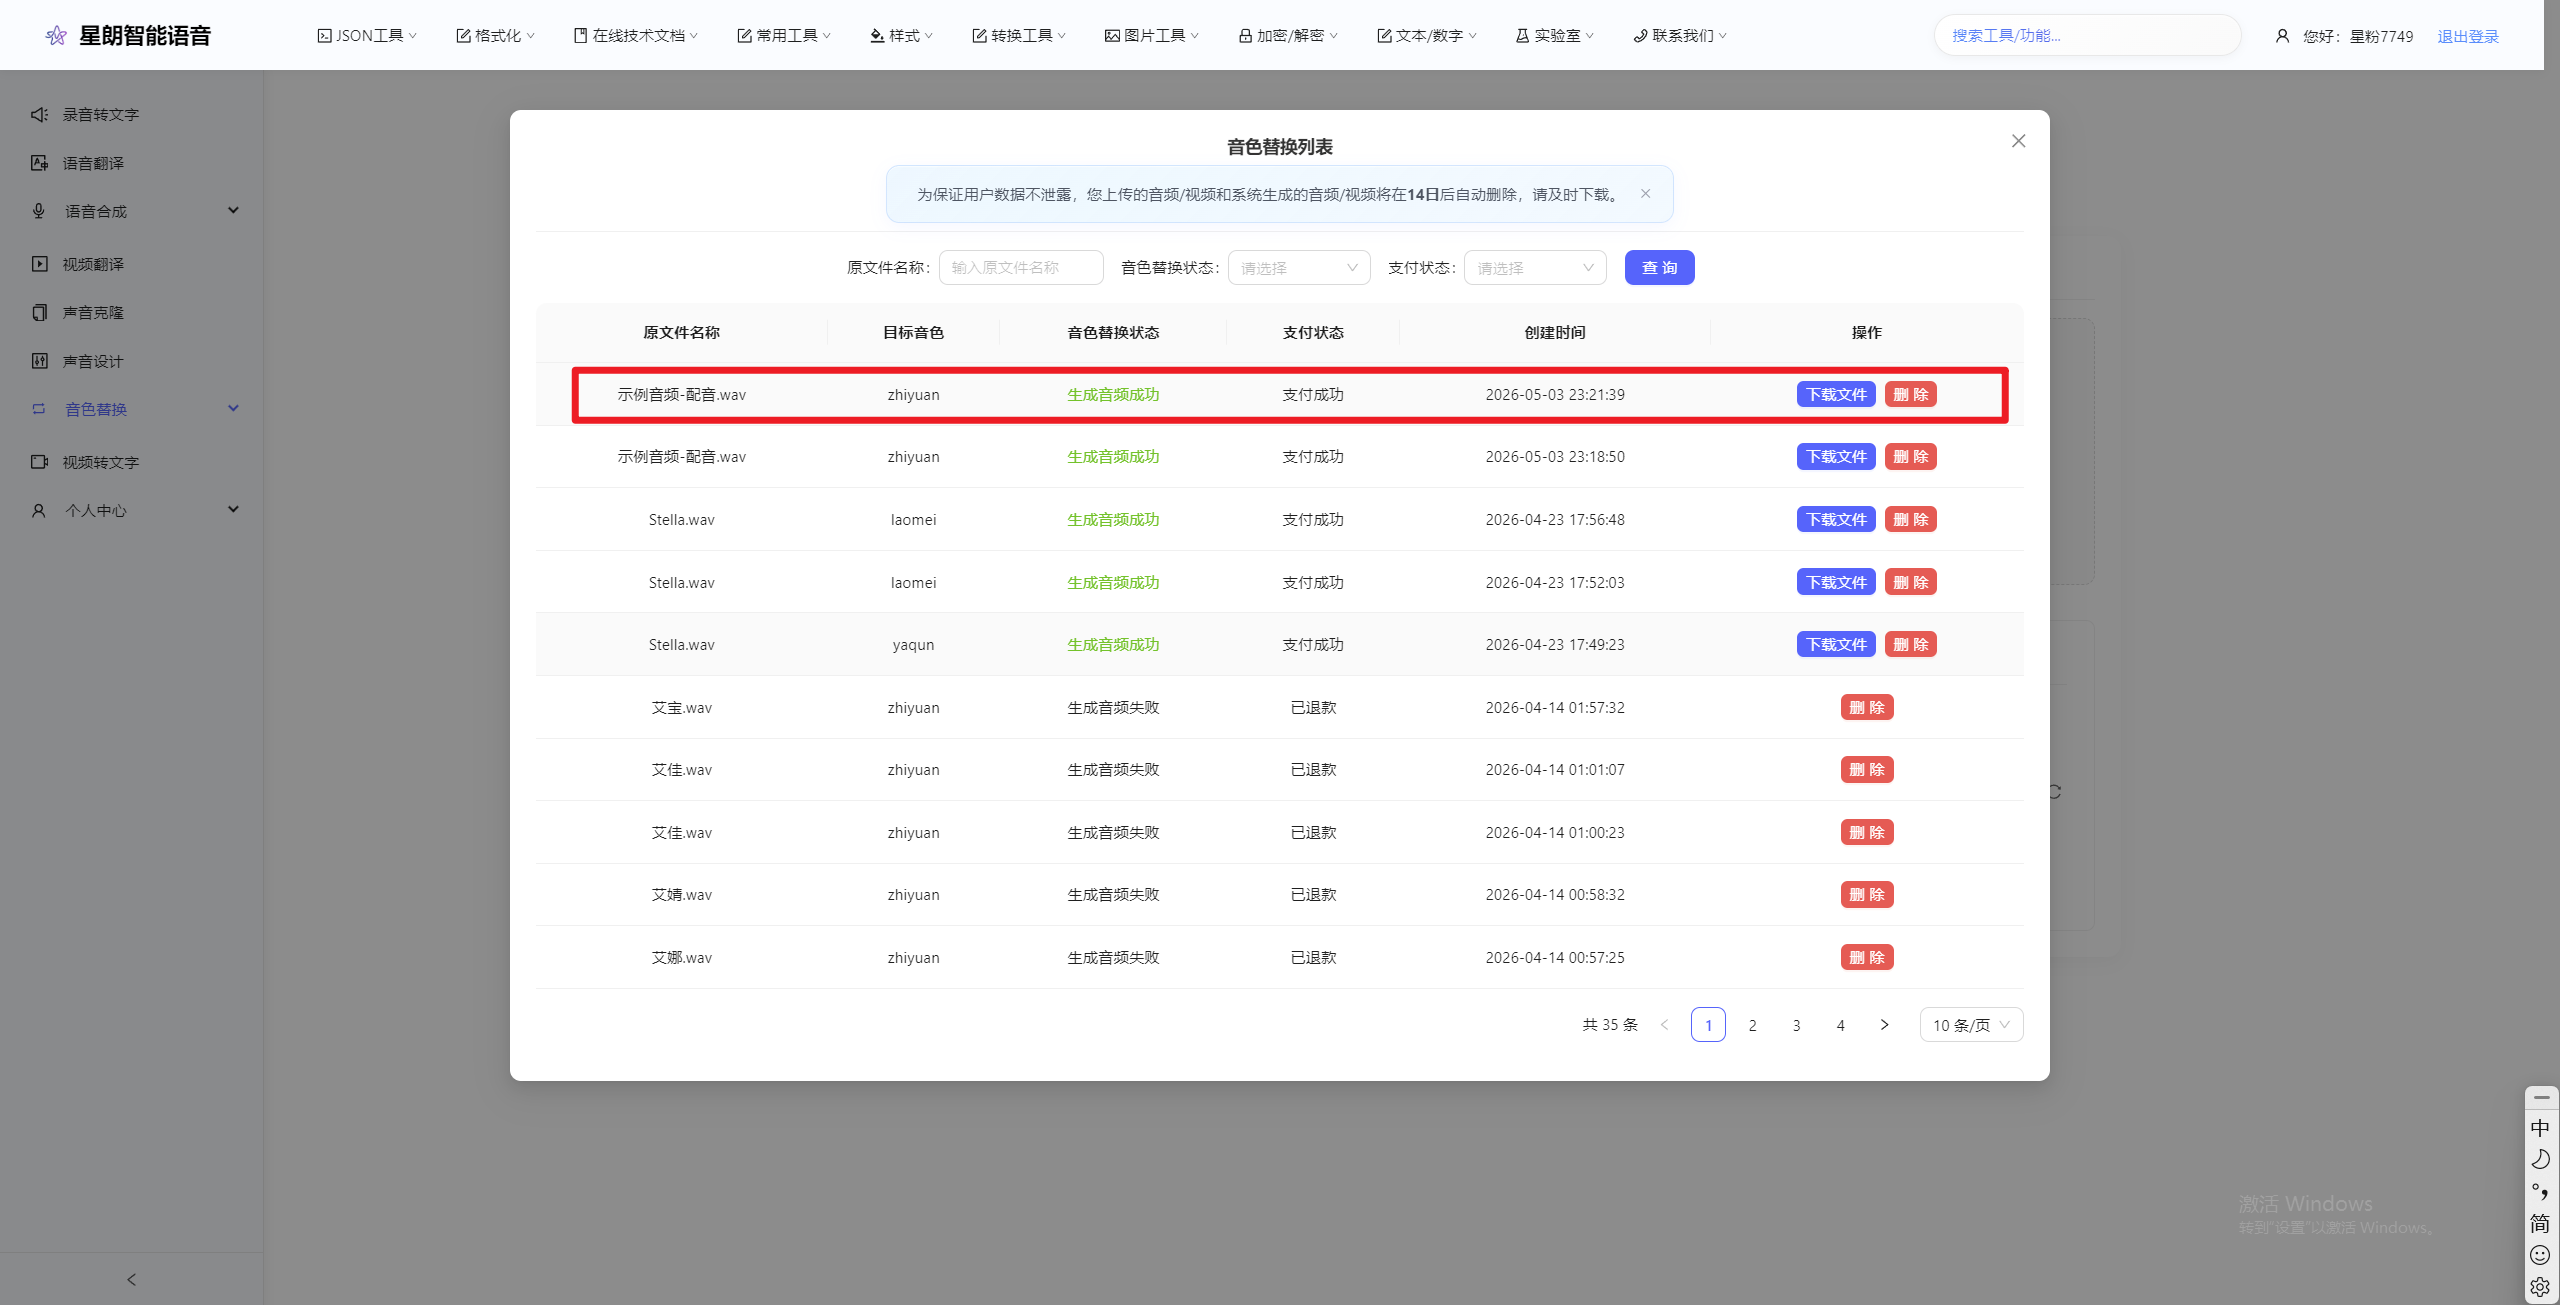Click the IME moon icon

click(x=2540, y=1160)
